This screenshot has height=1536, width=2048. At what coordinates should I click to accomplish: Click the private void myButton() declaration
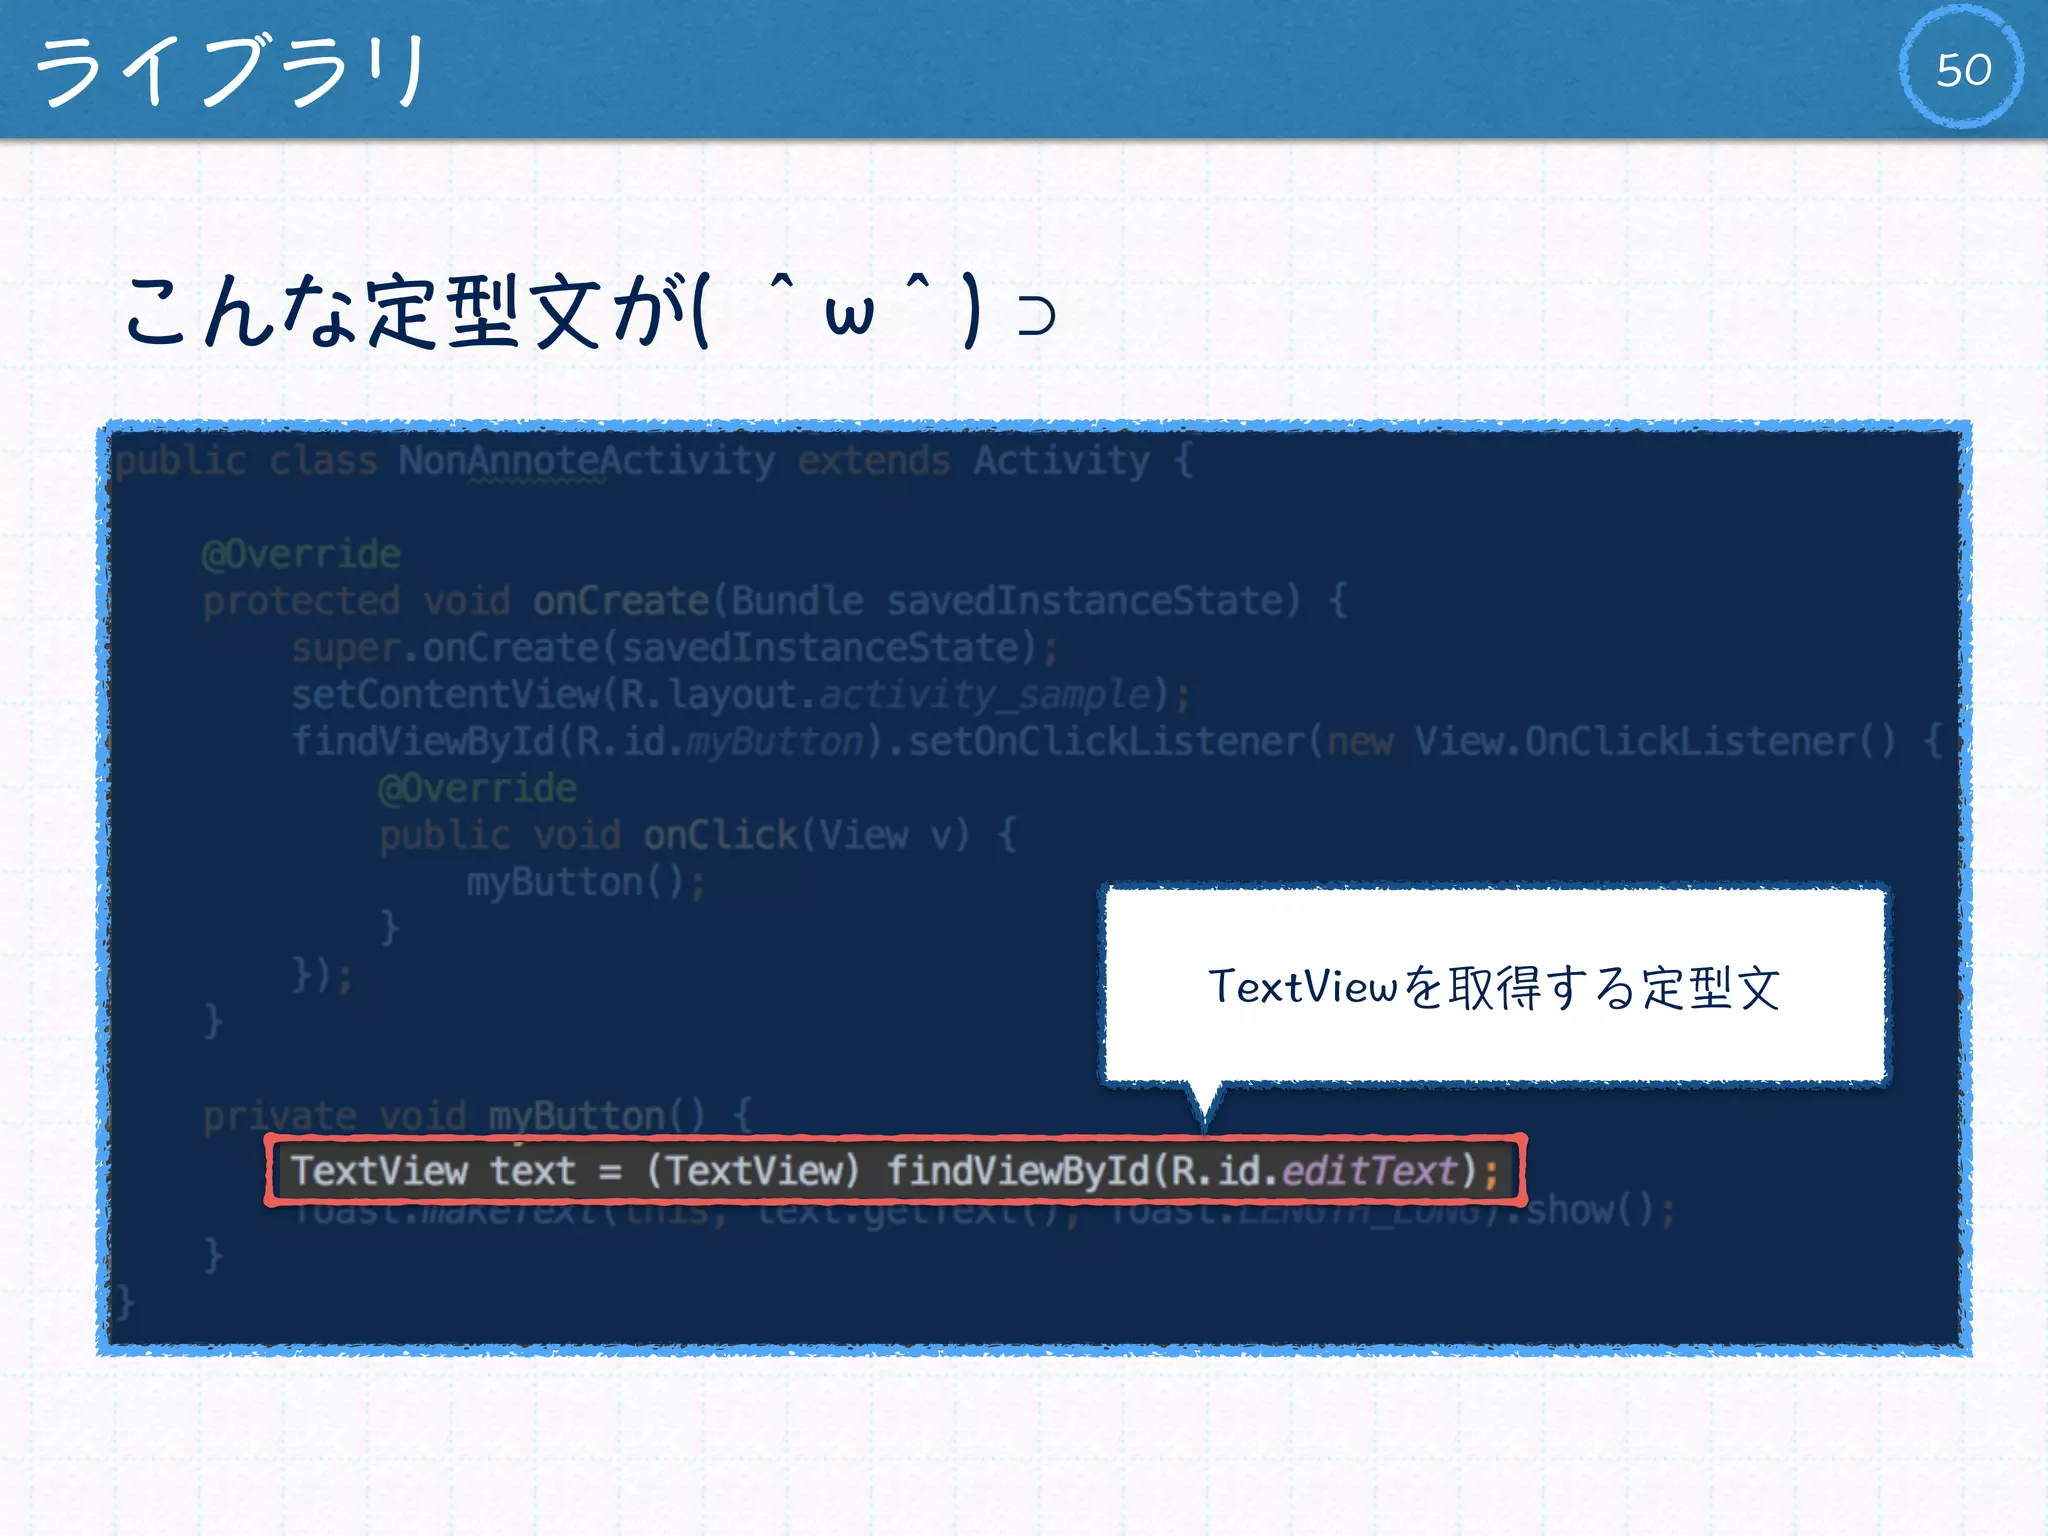pos(476,1115)
